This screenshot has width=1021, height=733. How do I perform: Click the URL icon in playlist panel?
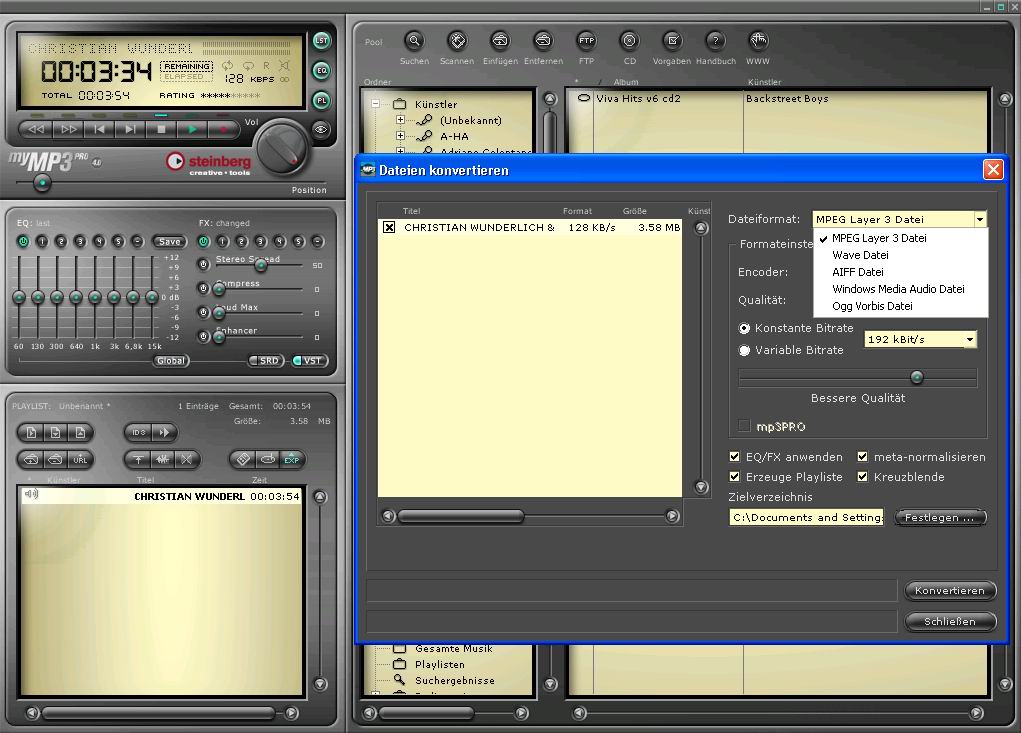pos(80,460)
